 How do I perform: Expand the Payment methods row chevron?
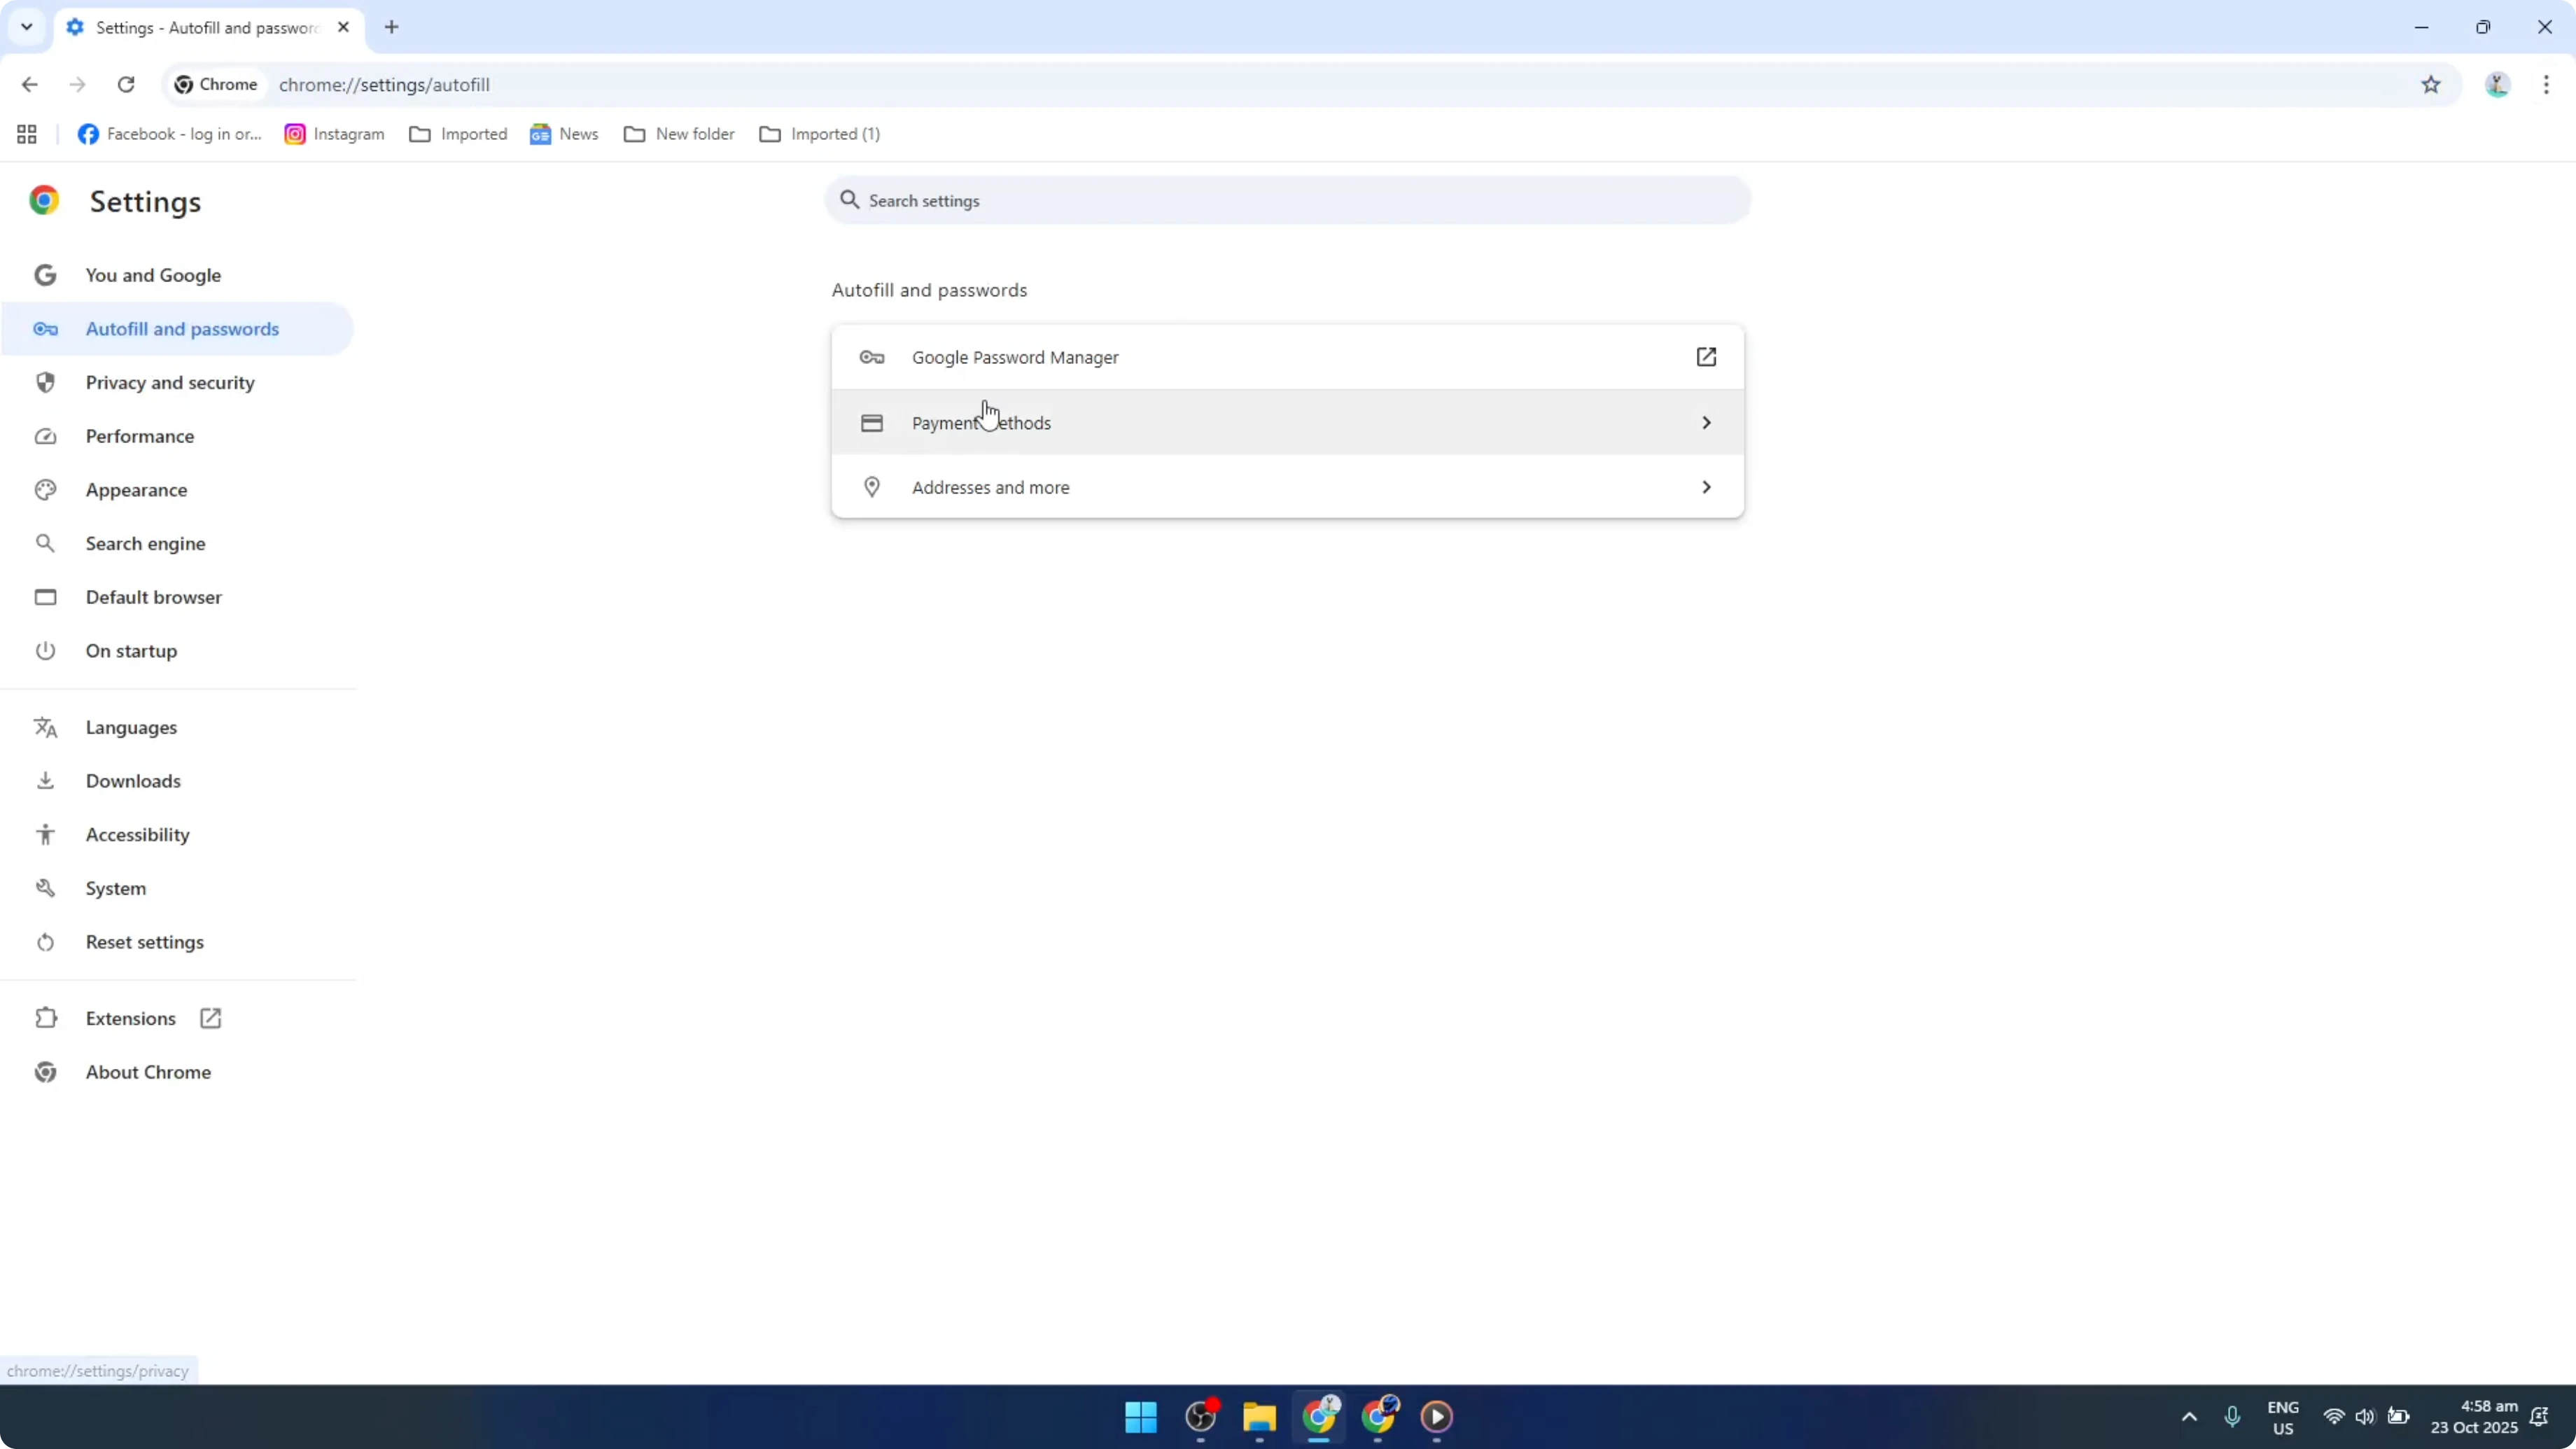pos(1706,422)
